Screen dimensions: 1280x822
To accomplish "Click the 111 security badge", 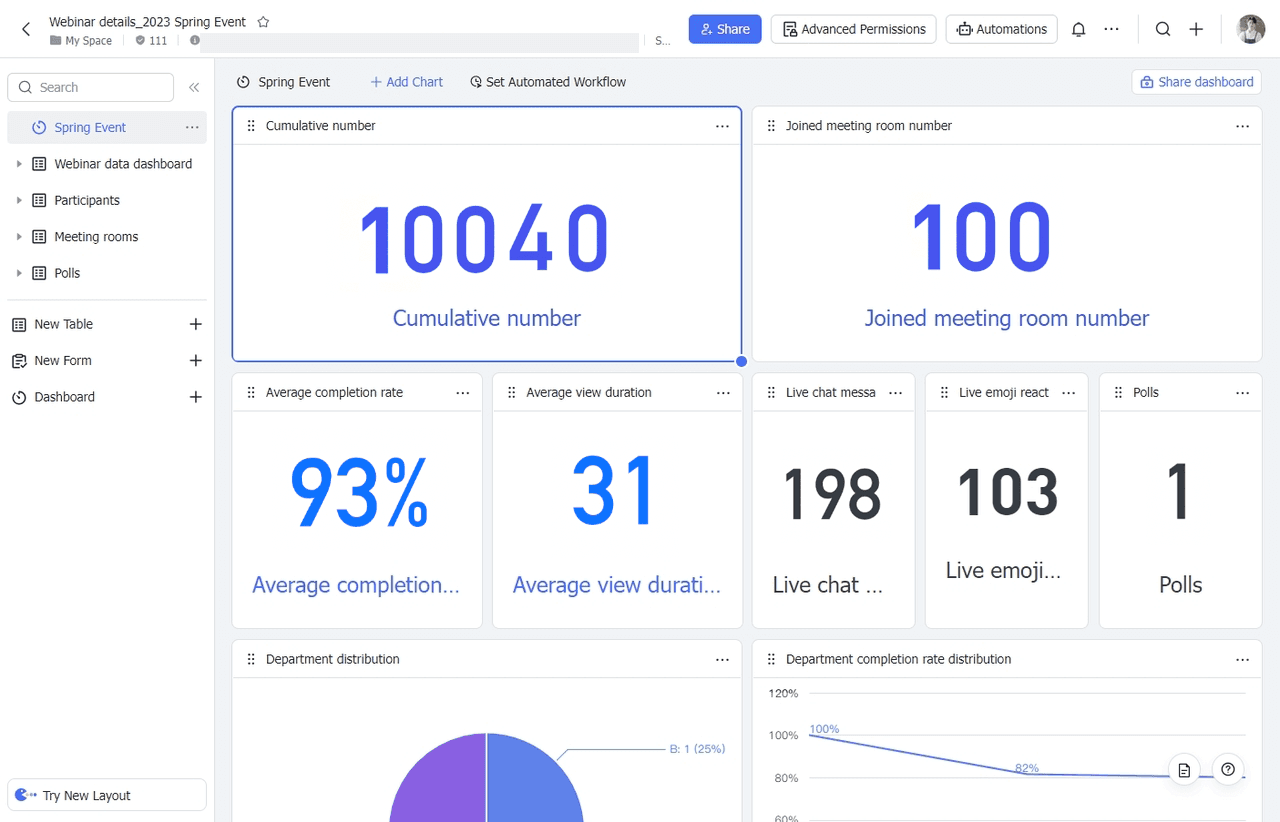I will point(151,41).
